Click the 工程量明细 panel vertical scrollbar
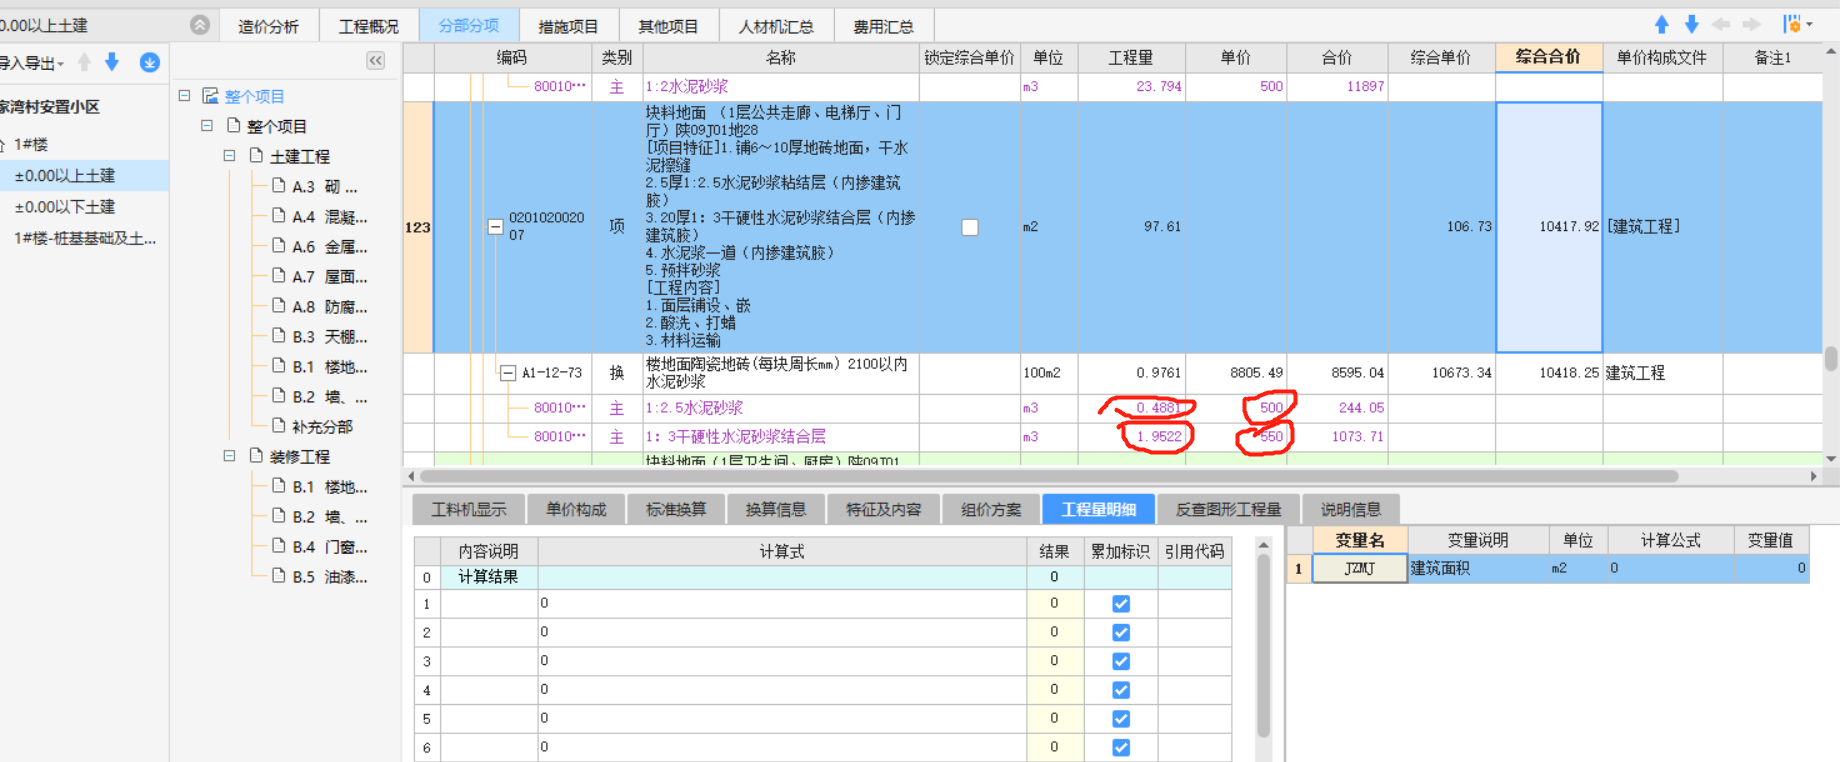The width and height of the screenshot is (1840, 762). pyautogui.click(x=1263, y=645)
